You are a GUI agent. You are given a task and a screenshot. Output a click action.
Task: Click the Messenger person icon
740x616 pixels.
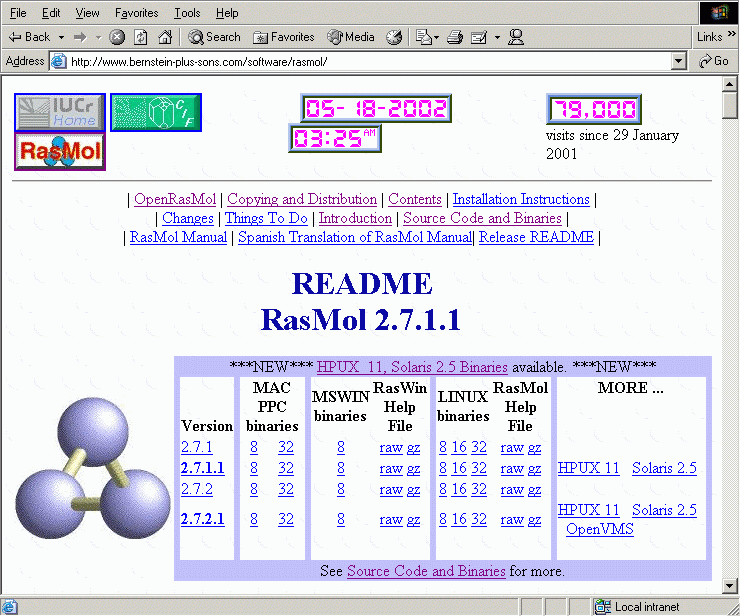tap(516, 37)
